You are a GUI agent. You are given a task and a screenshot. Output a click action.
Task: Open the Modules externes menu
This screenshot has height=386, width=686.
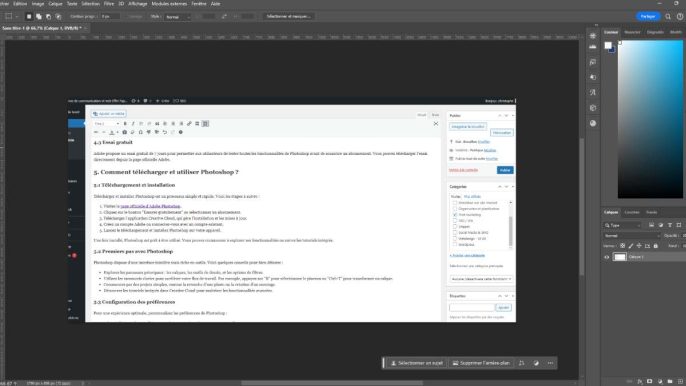click(169, 4)
